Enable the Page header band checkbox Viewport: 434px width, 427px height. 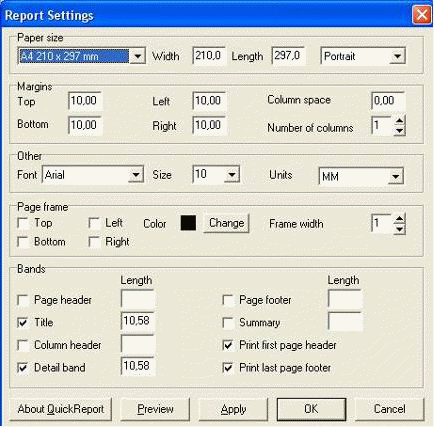coord(23,300)
